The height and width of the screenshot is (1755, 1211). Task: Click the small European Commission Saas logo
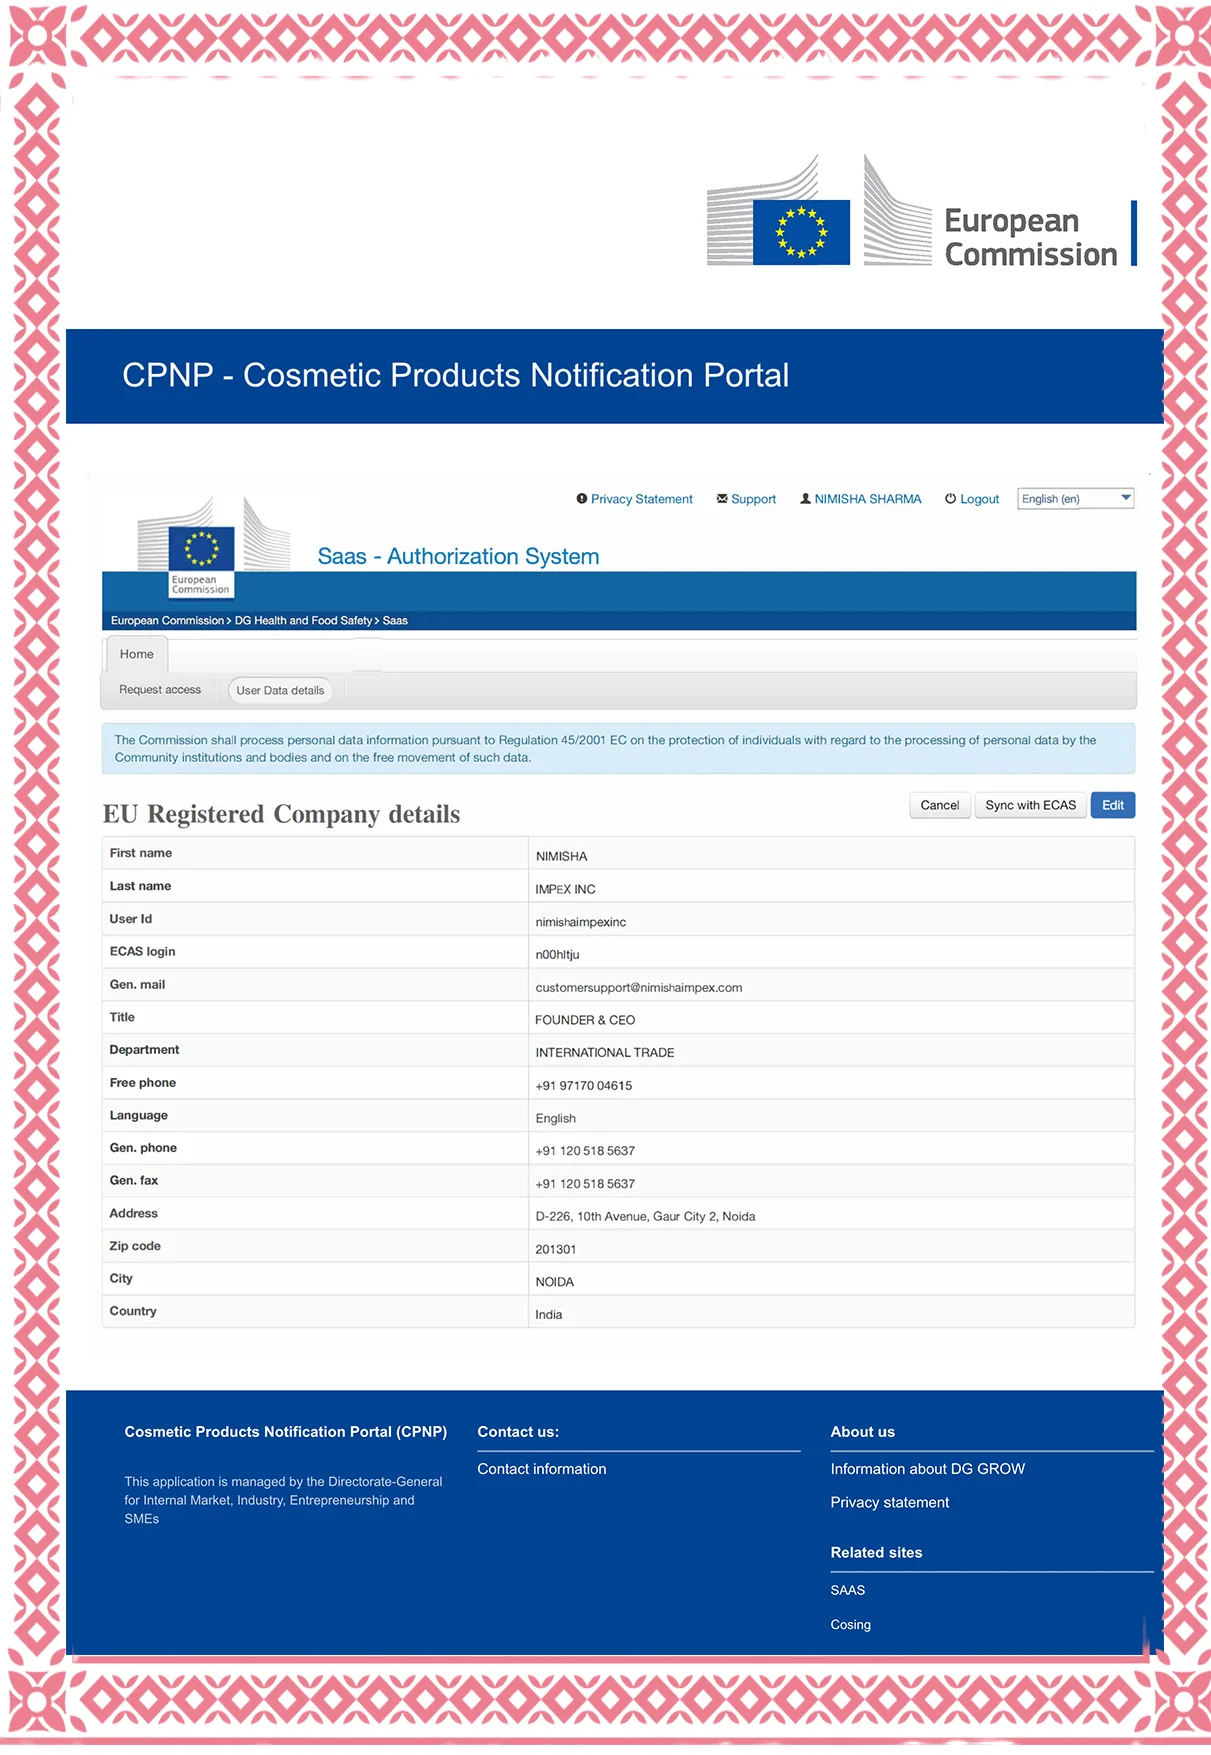click(213, 547)
